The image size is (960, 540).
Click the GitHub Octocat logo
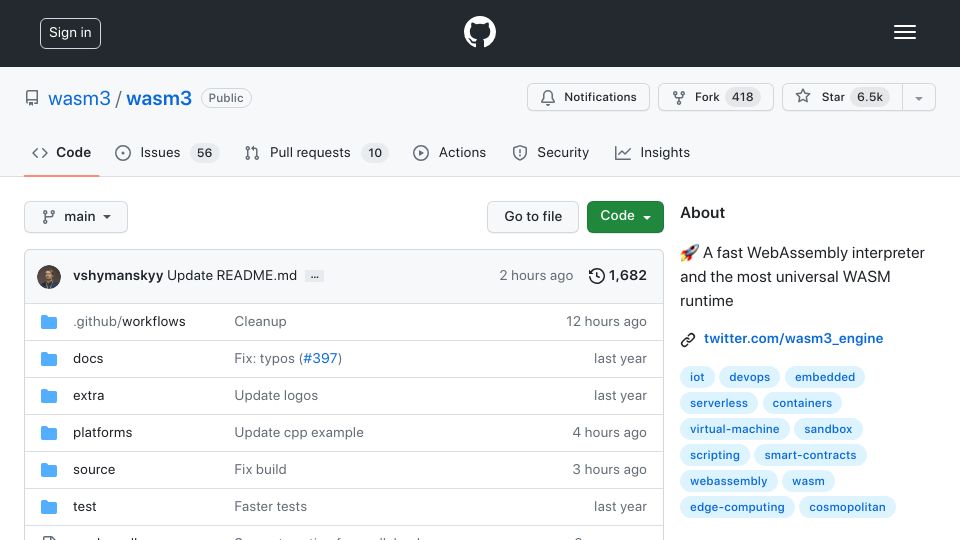pos(479,32)
